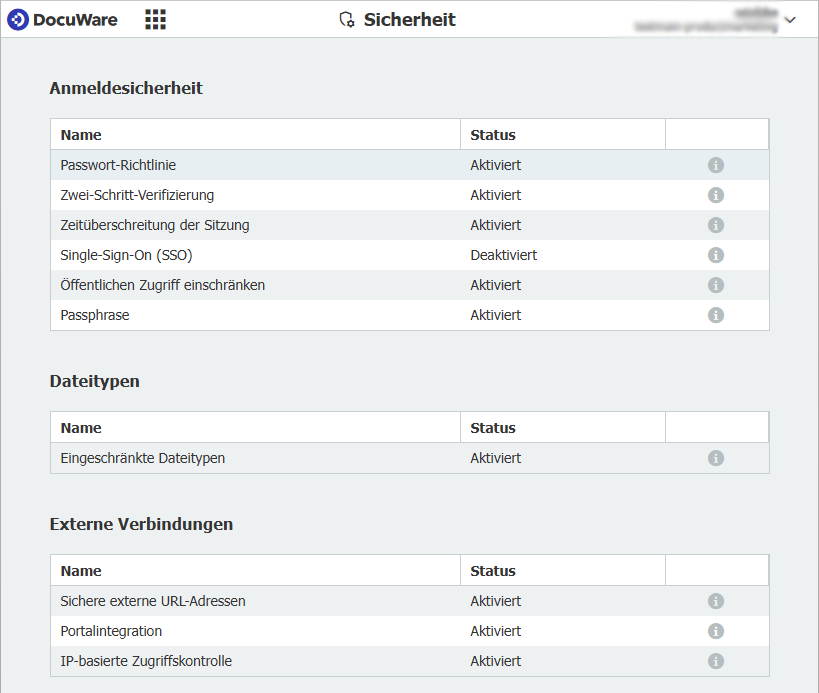Show info for Single-Sign-On (SSO)
Image resolution: width=819 pixels, height=693 pixels.
716,255
